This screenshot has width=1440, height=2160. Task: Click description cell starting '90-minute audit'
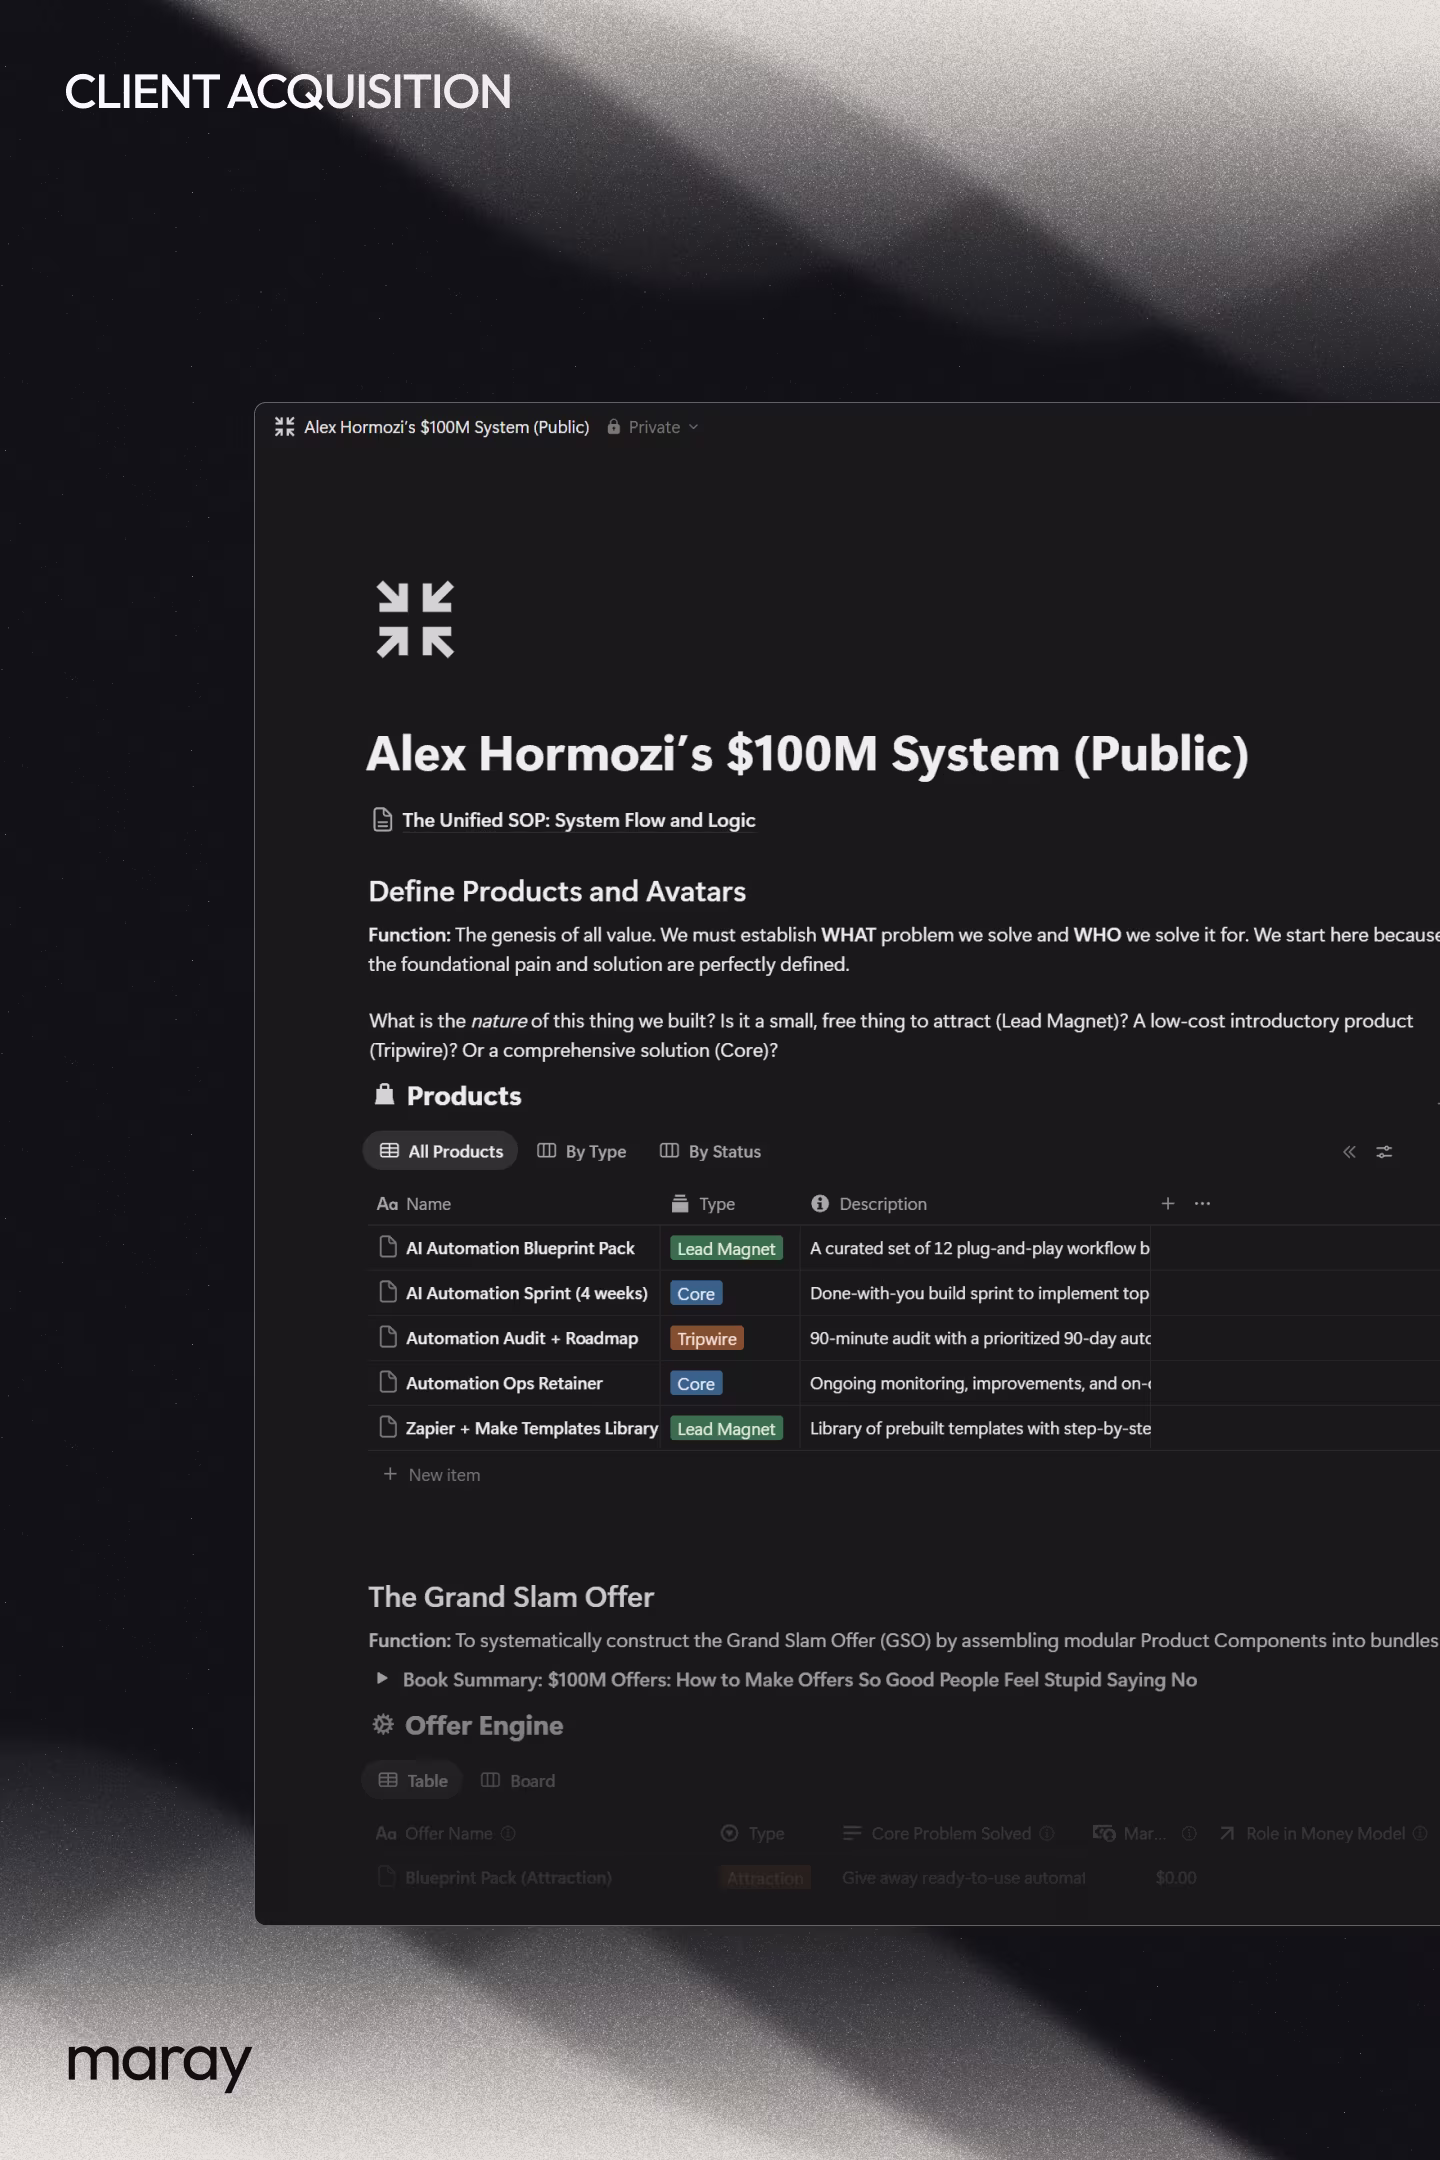975,1338
